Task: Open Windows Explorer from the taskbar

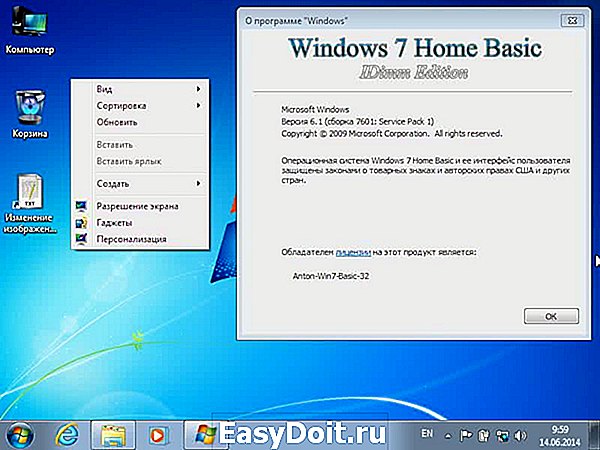Action: (113, 435)
